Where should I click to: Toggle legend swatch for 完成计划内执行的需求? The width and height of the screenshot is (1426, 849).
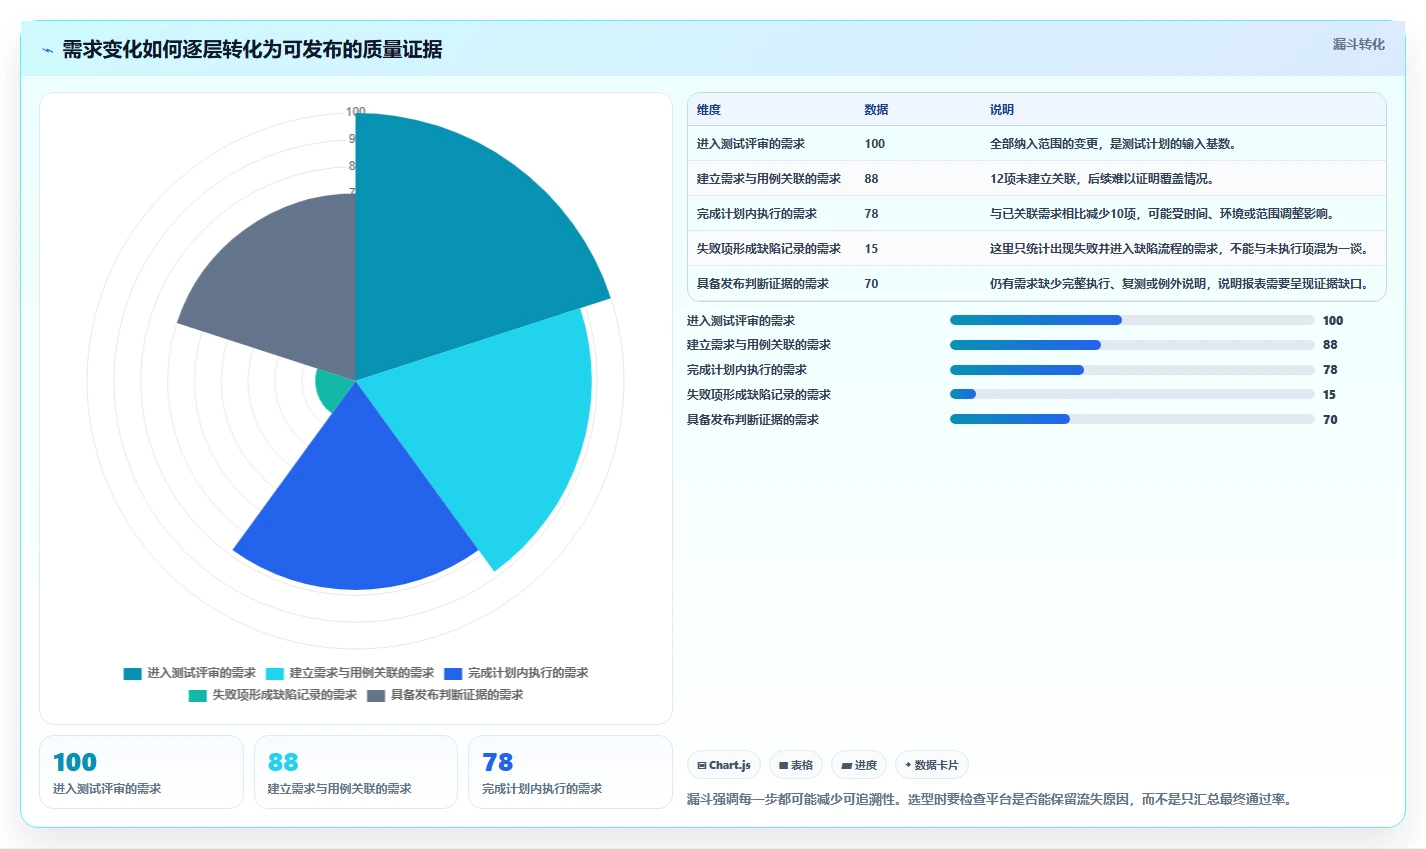coord(454,673)
